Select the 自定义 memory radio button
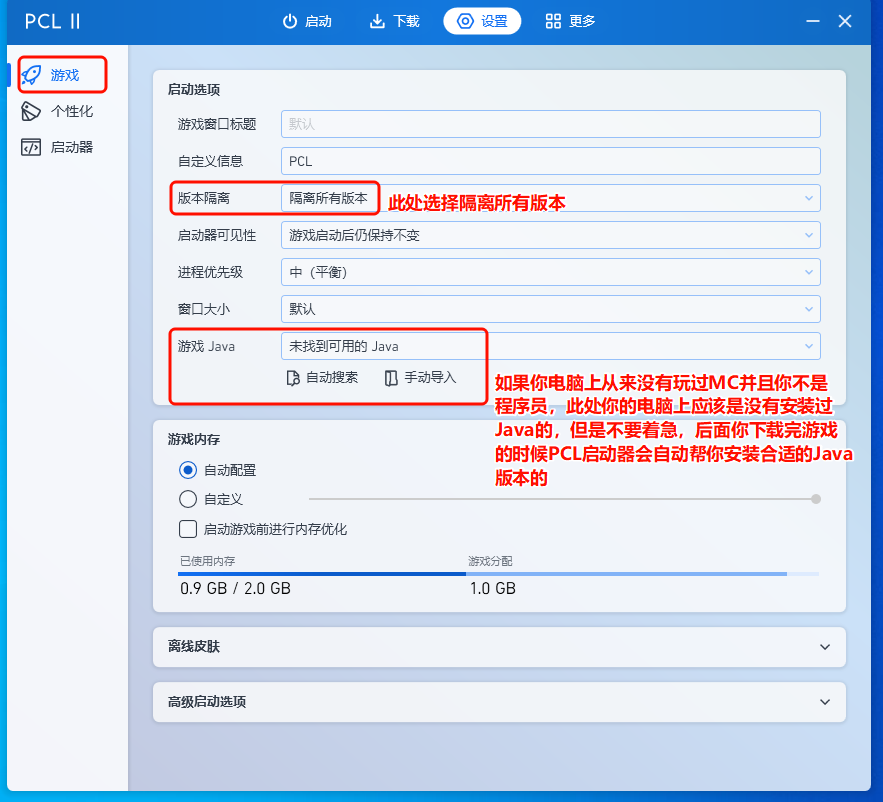The width and height of the screenshot is (883, 802). pyautogui.click(x=187, y=499)
